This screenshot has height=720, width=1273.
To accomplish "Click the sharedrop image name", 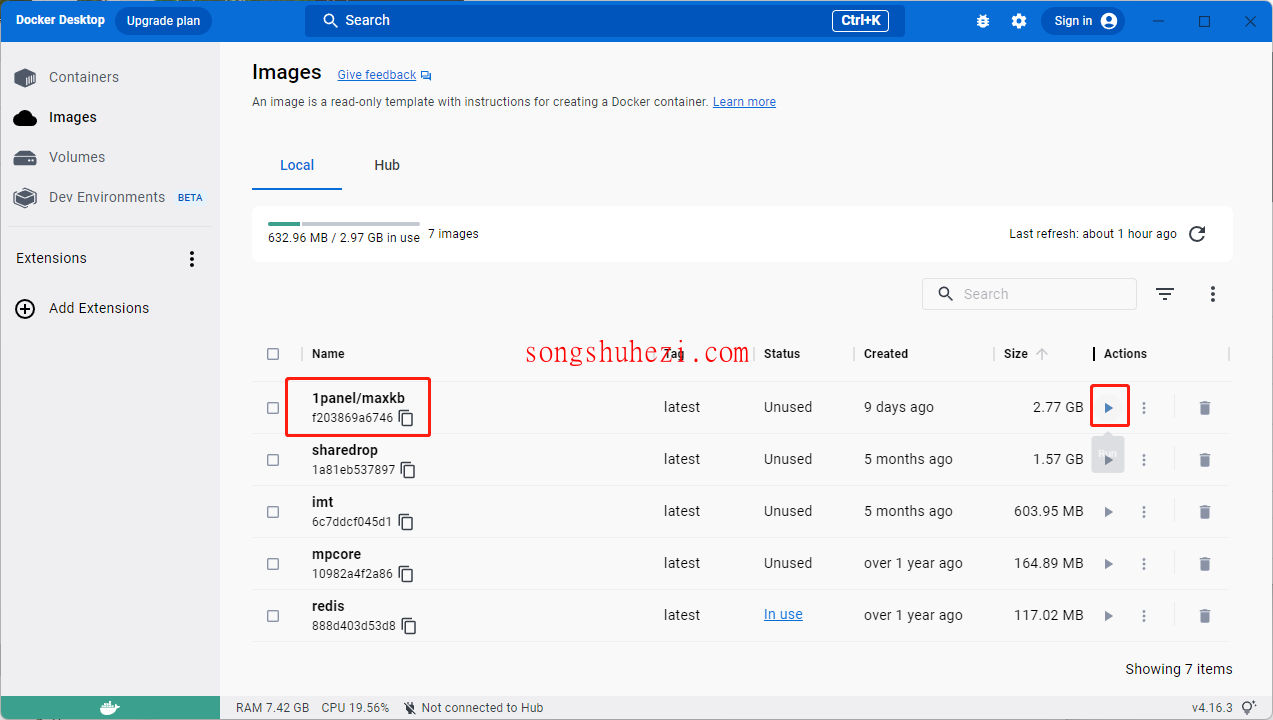I will 345,450.
